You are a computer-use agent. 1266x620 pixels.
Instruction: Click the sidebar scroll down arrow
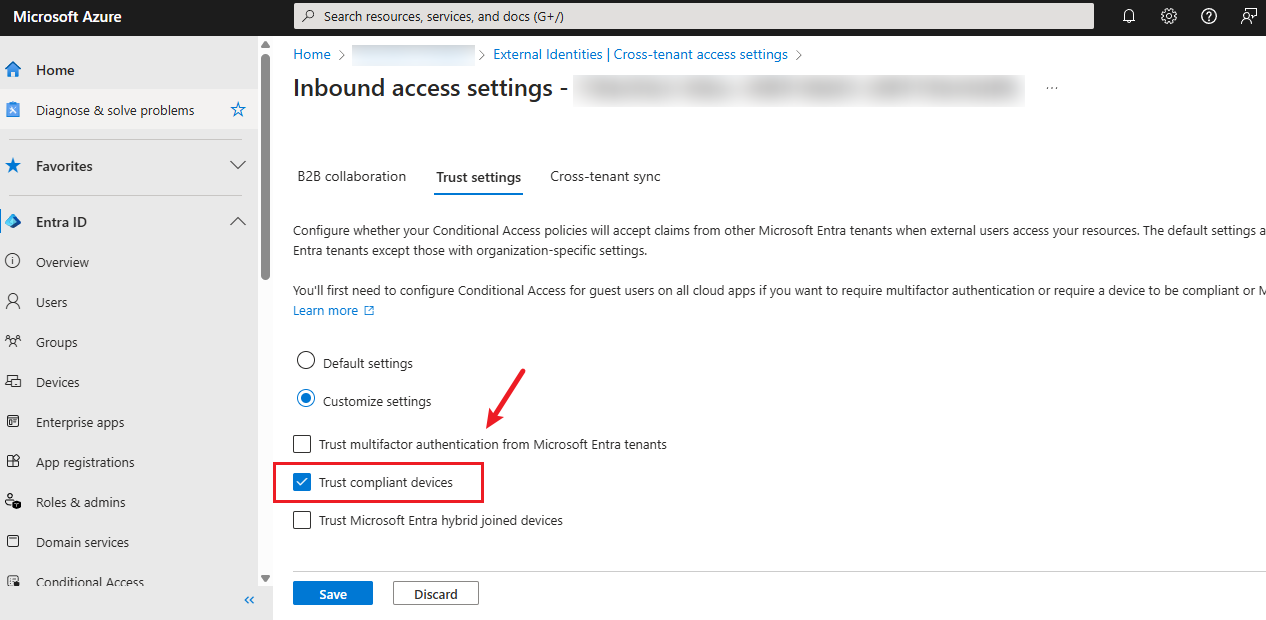tap(265, 578)
